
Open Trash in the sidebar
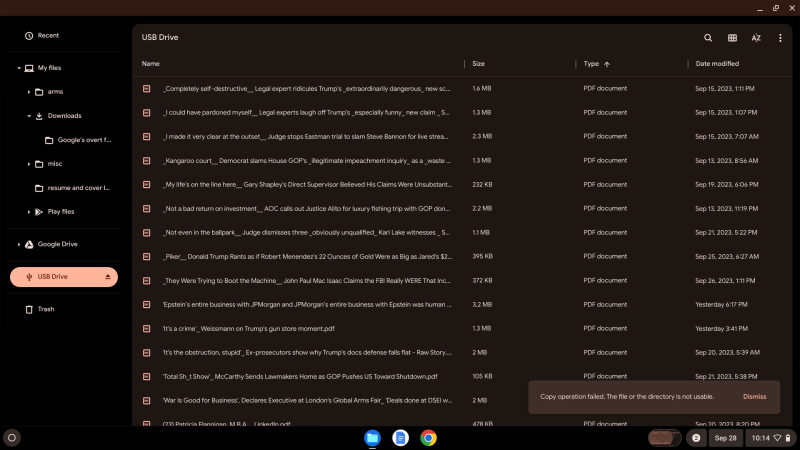(46, 309)
